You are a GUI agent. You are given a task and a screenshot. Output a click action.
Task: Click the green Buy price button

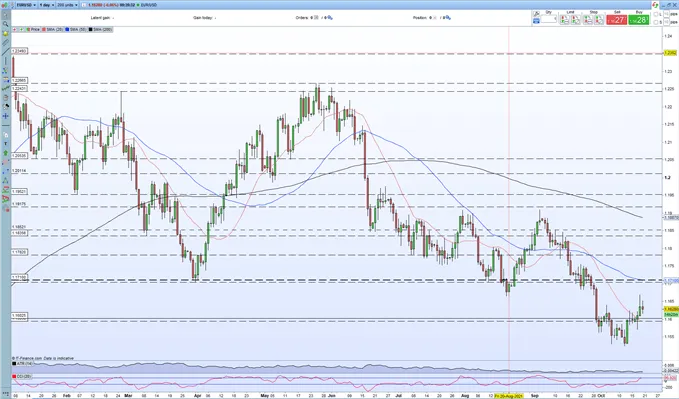pyautogui.click(x=639, y=19)
